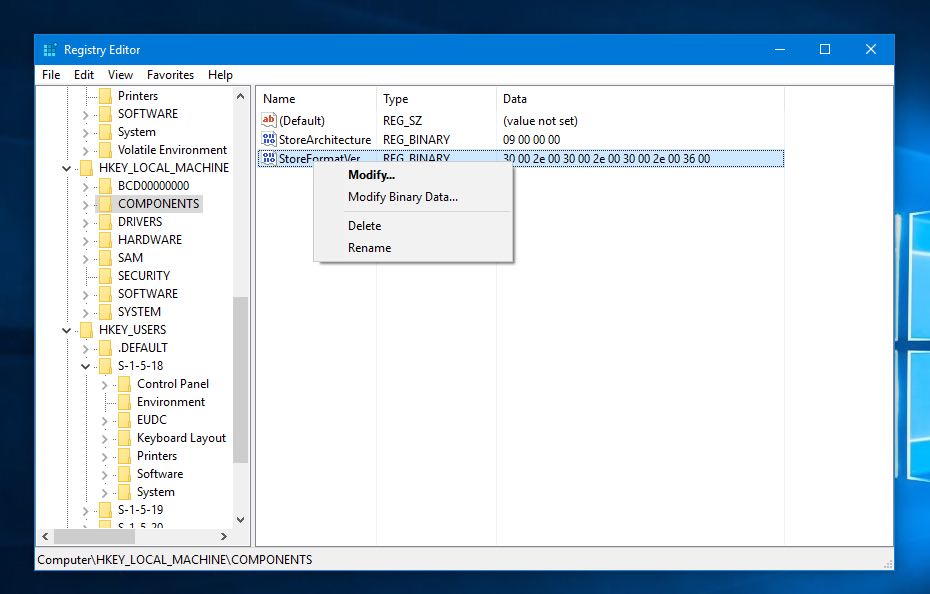This screenshot has width=930, height=594.
Task: Open the Favorites menu
Action: coord(170,75)
